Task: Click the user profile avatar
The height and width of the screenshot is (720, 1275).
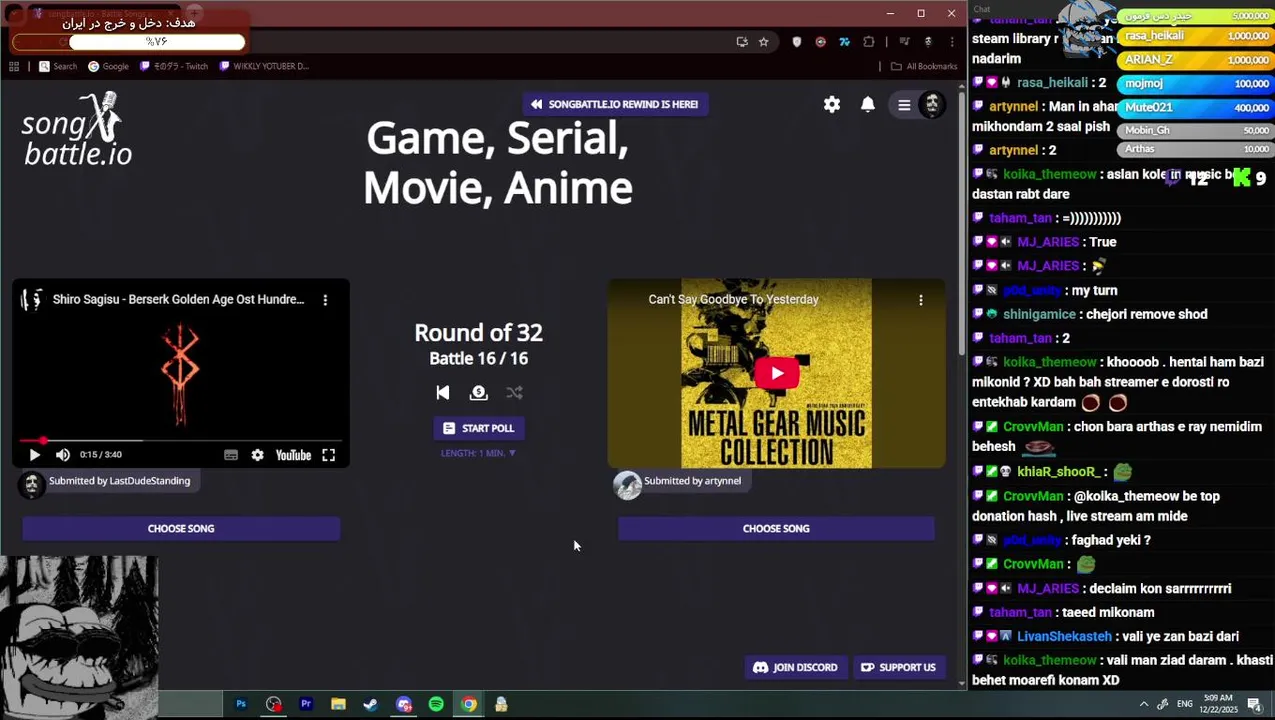Action: point(932,104)
